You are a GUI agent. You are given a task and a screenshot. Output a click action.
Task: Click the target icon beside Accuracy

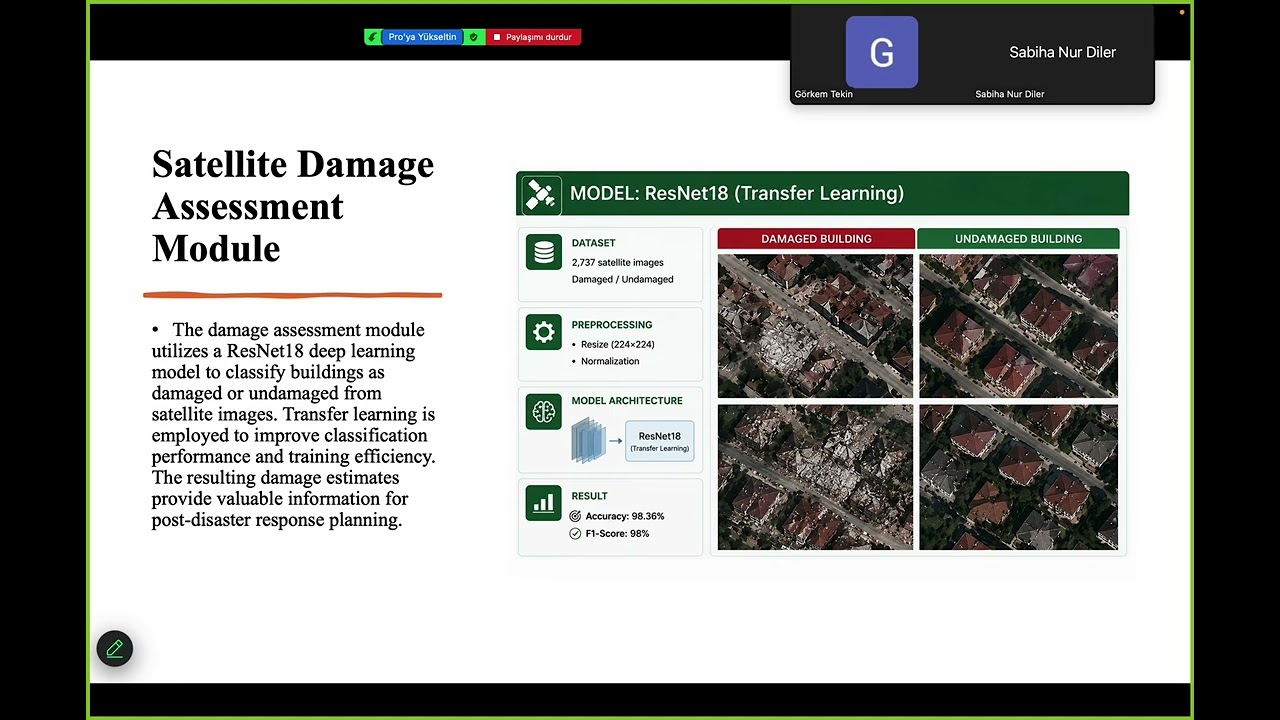575,516
